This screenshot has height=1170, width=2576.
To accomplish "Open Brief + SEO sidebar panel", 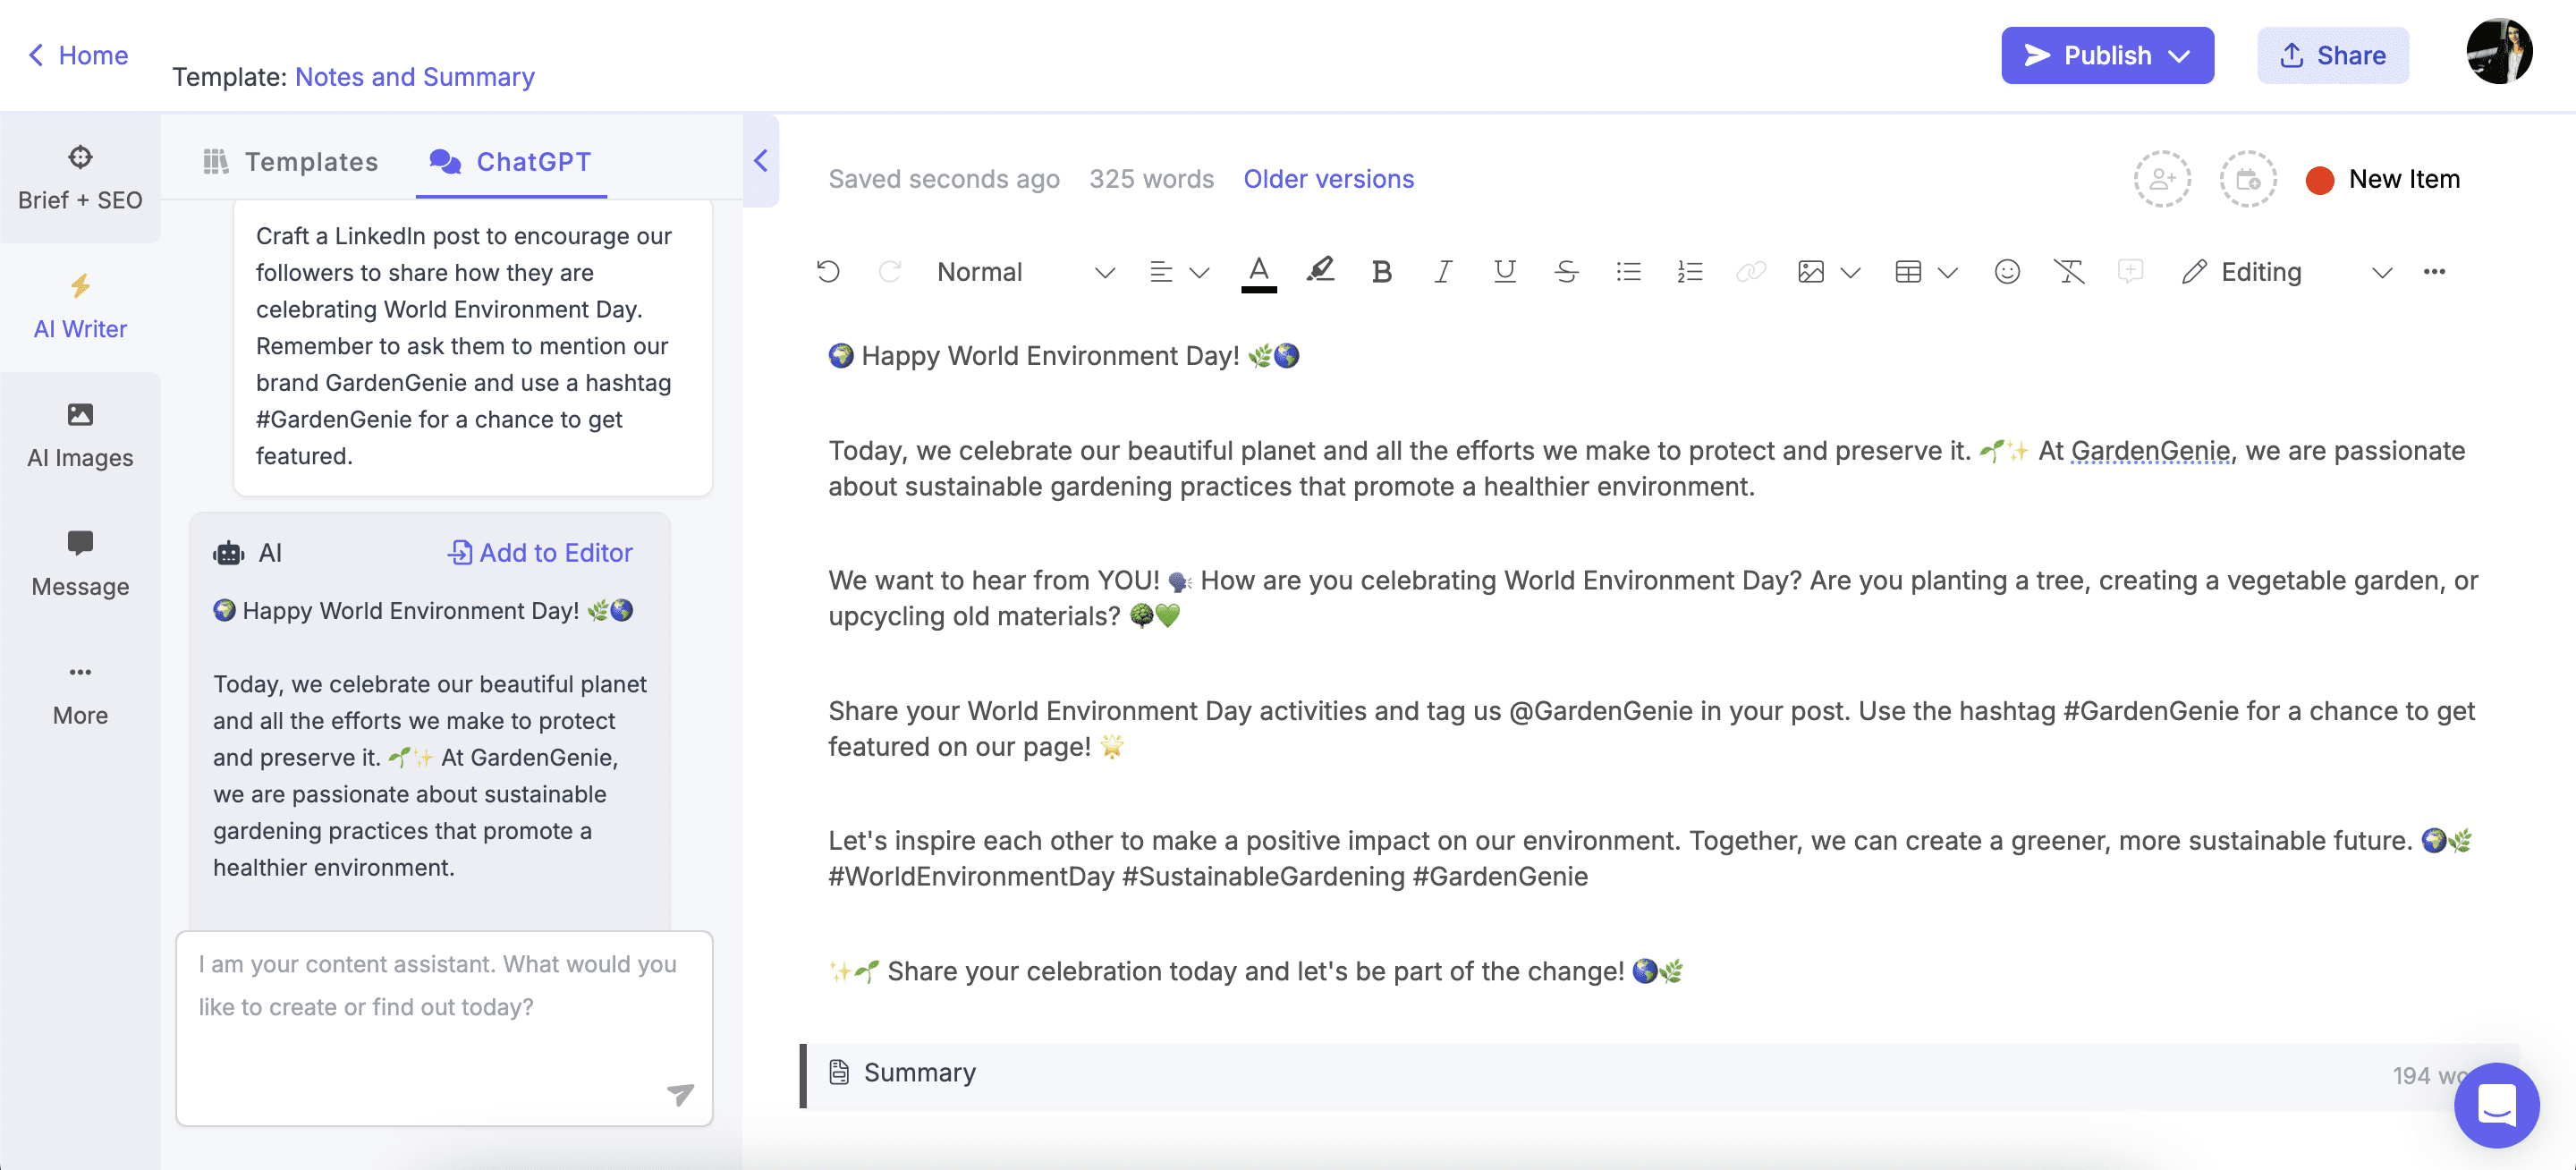I will (x=80, y=178).
